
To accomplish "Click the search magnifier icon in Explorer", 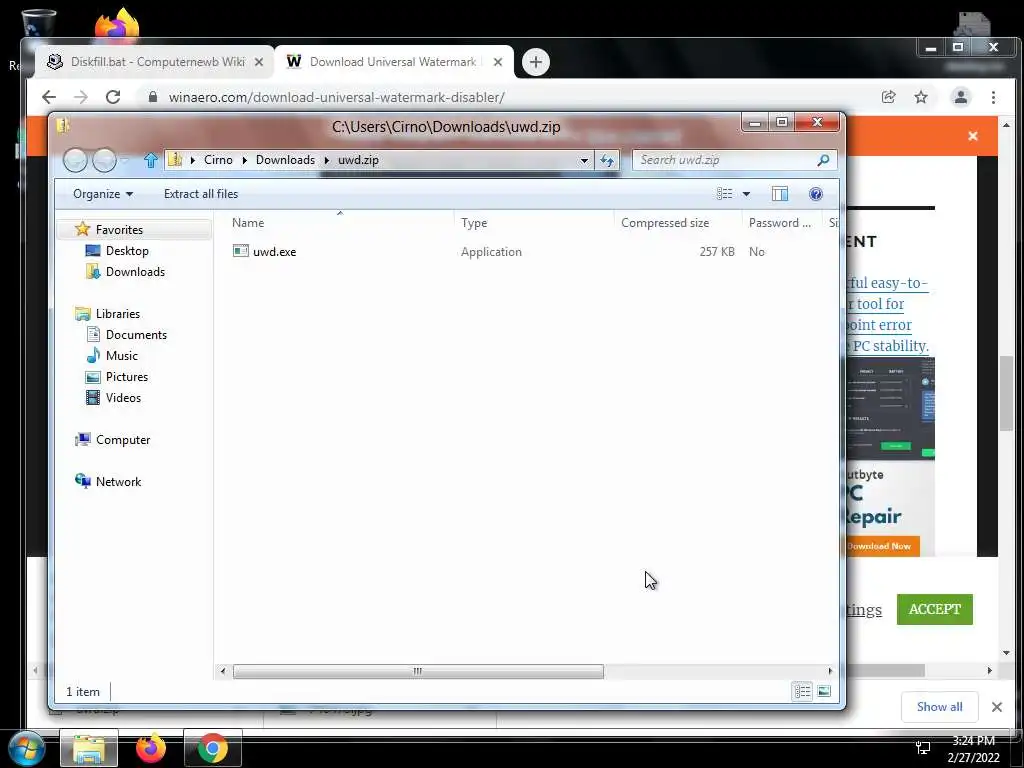I will click(x=823, y=160).
